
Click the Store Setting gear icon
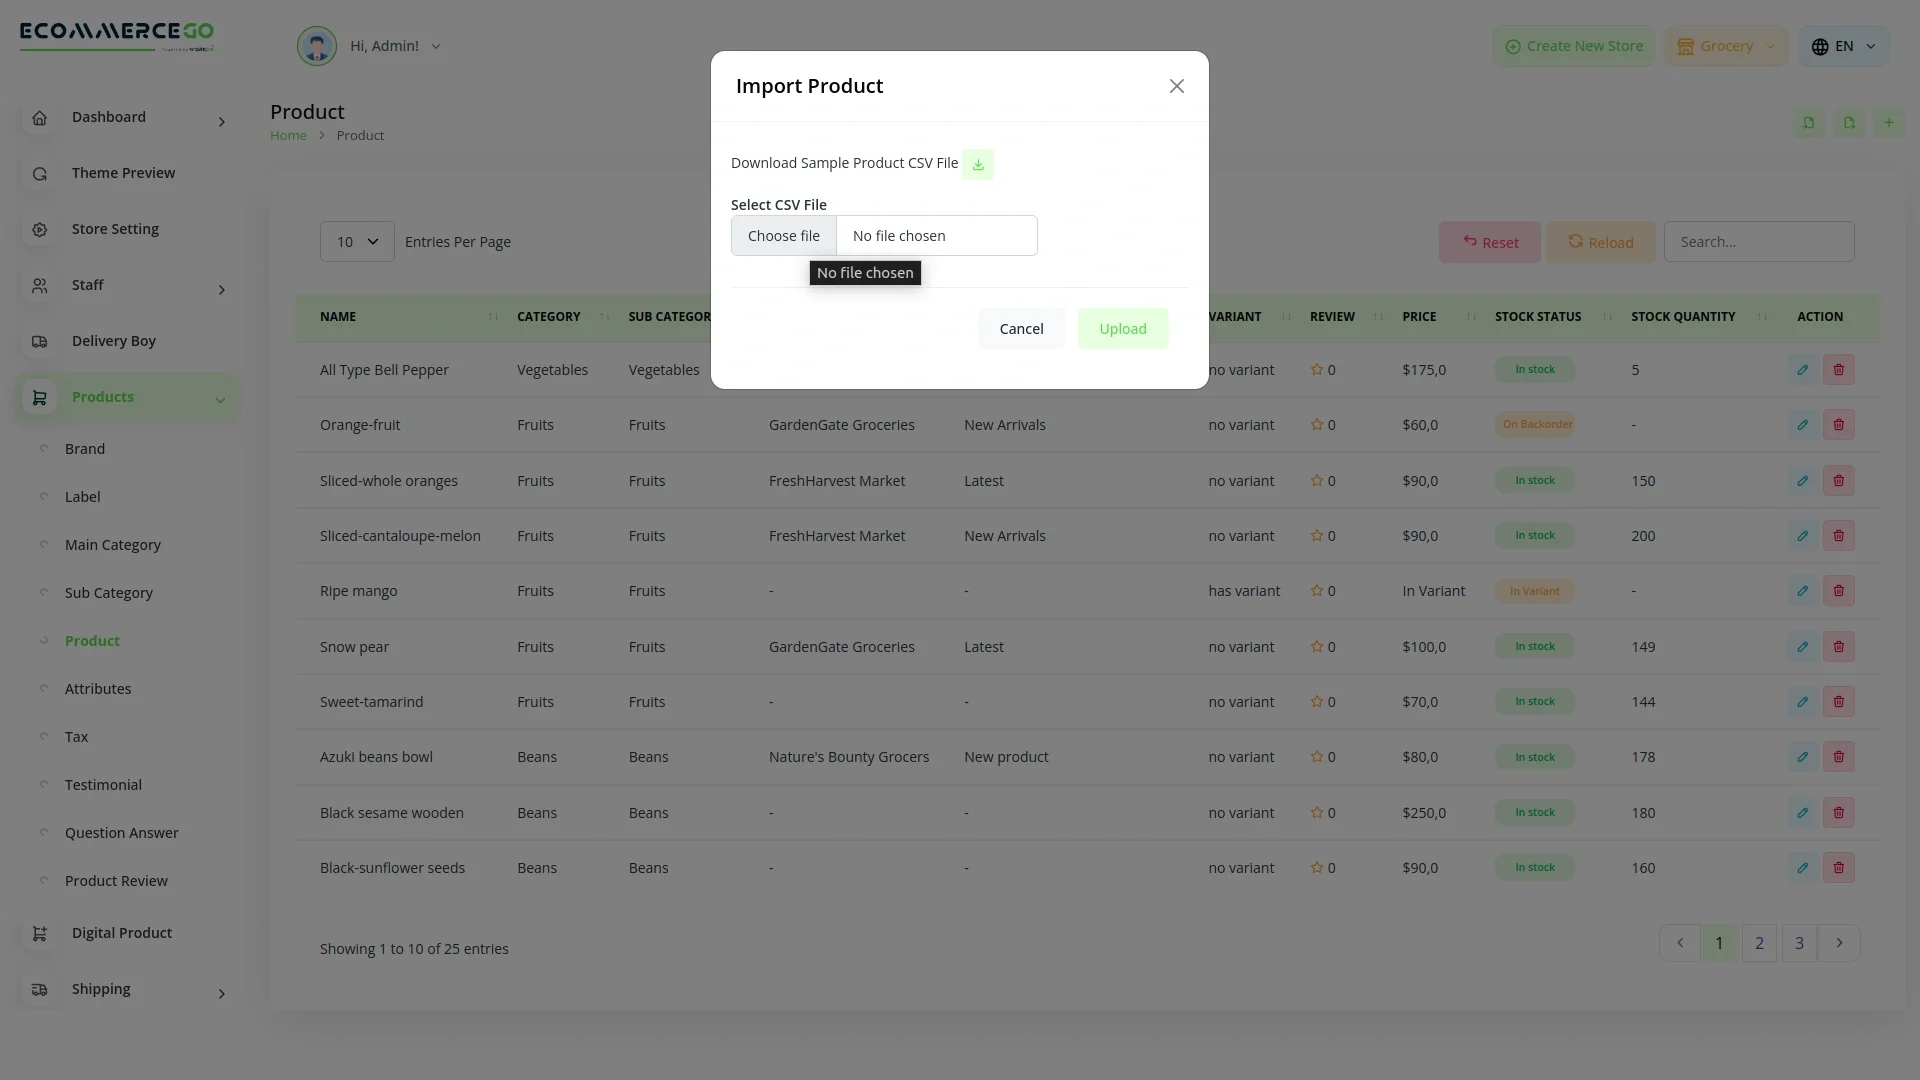point(40,230)
